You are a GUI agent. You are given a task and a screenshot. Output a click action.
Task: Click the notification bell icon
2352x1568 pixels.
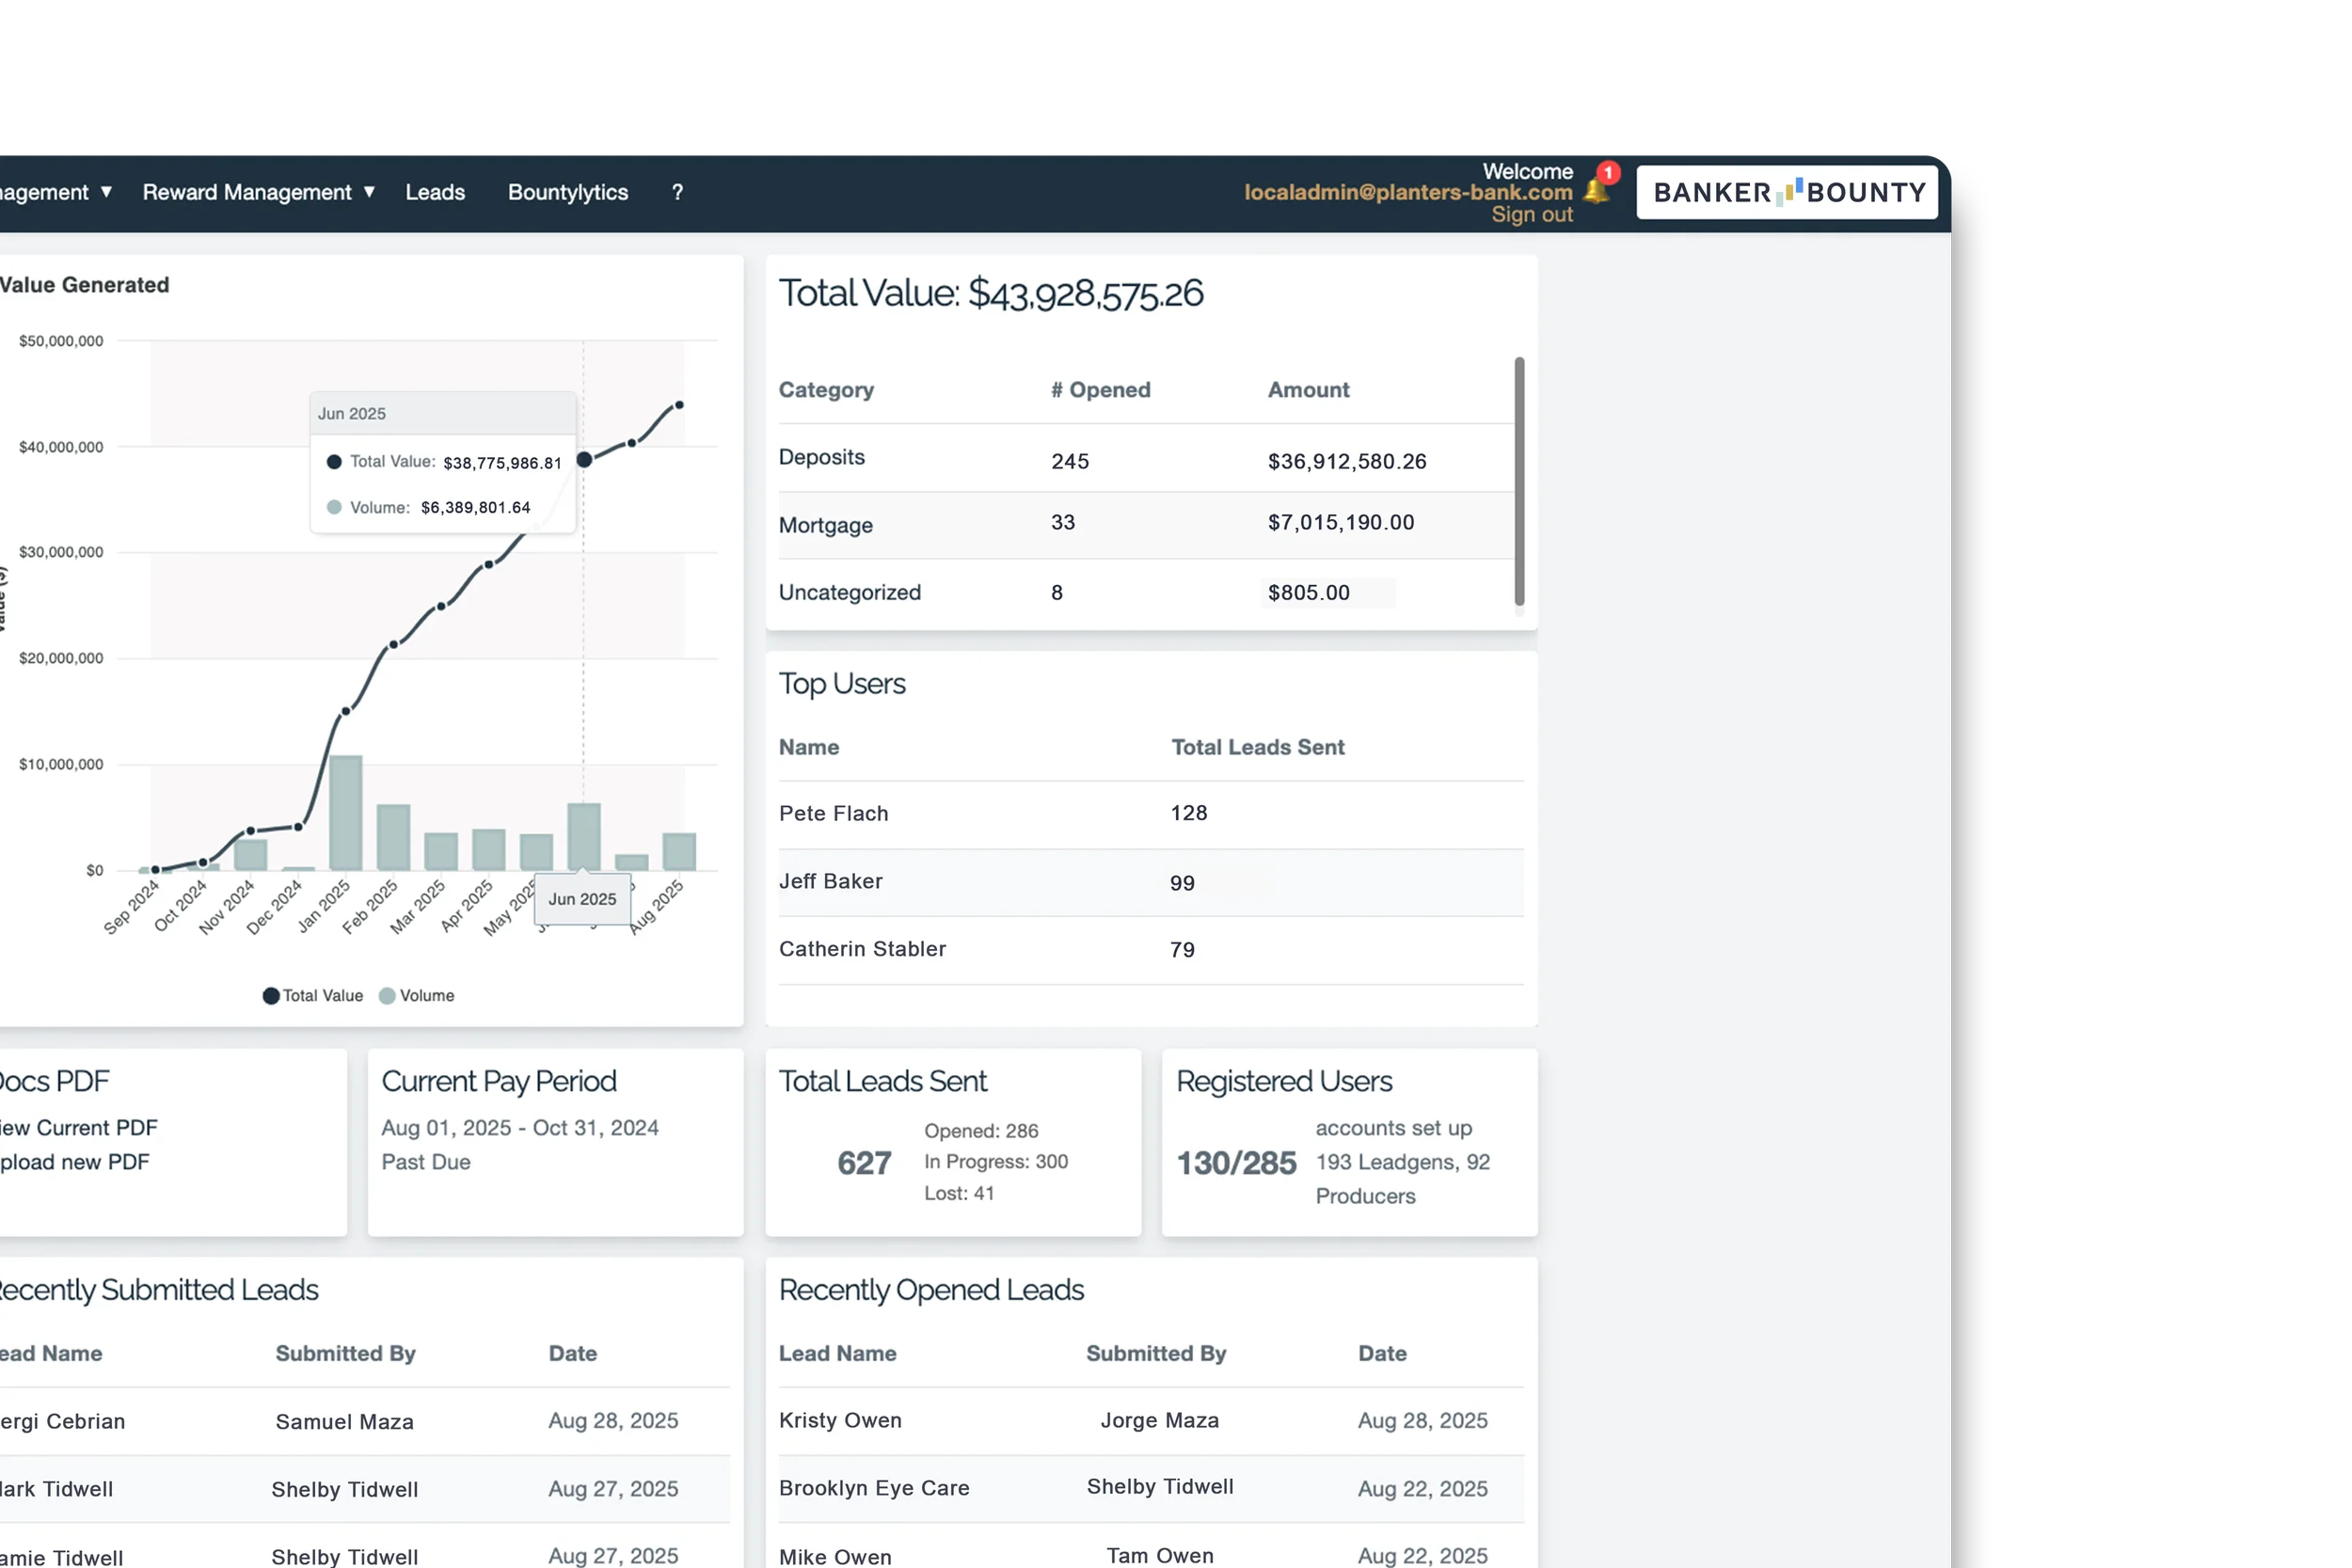pyautogui.click(x=1597, y=190)
